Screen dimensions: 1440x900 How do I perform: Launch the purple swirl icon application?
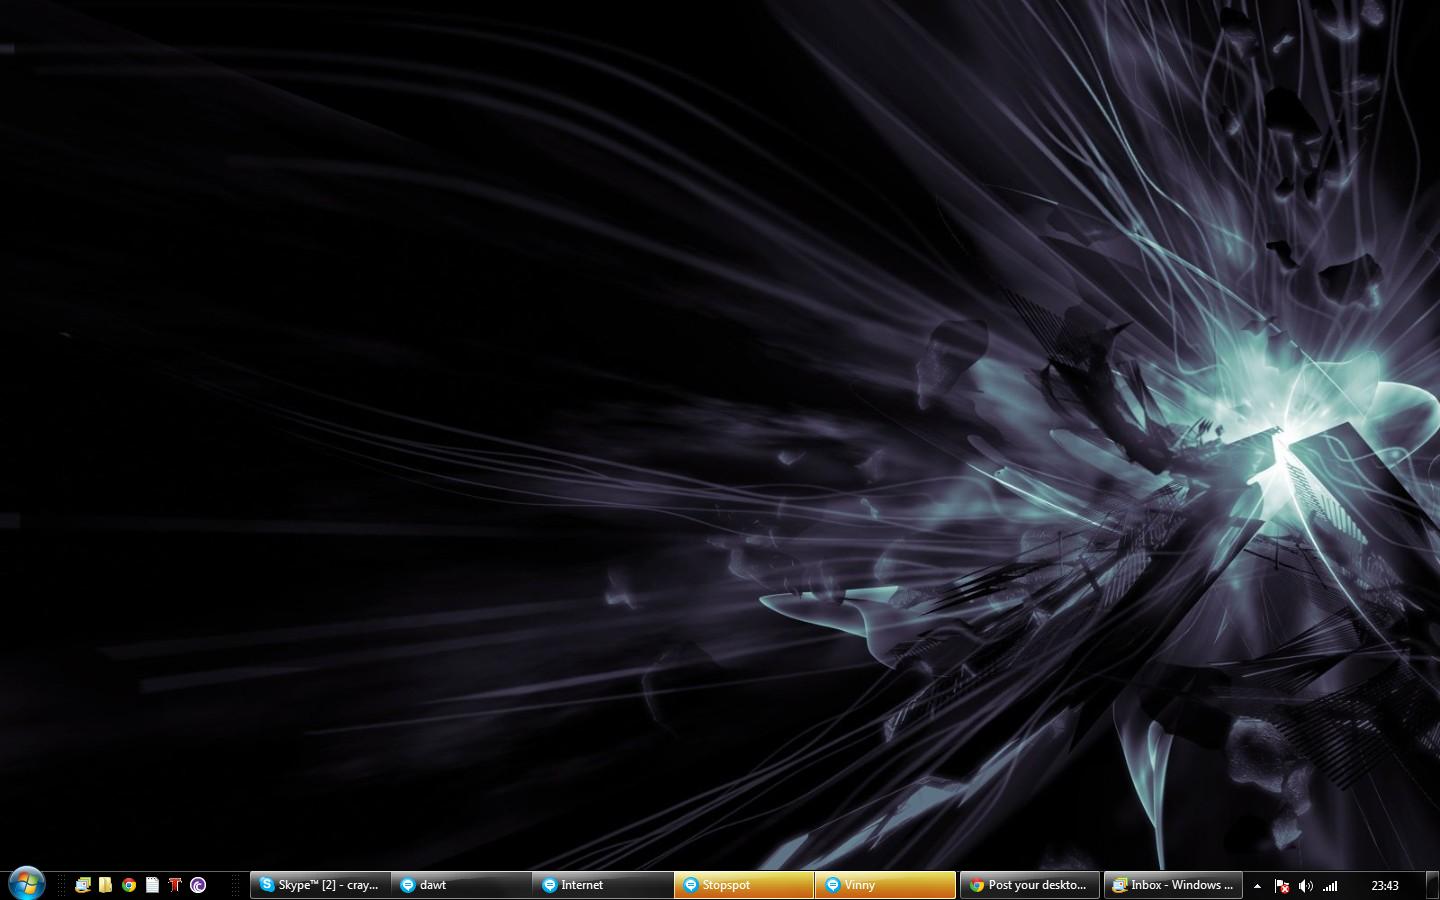[x=198, y=885]
